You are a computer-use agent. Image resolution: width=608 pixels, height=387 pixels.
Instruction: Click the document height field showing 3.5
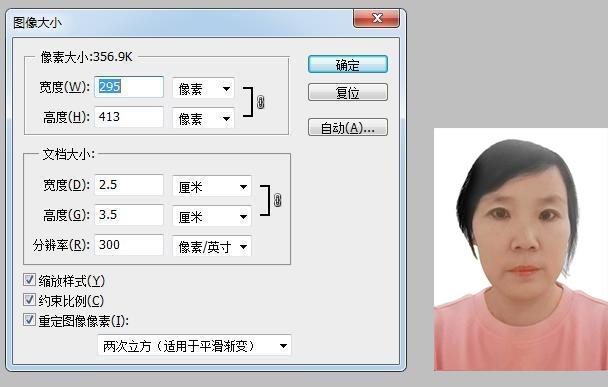[129, 215]
